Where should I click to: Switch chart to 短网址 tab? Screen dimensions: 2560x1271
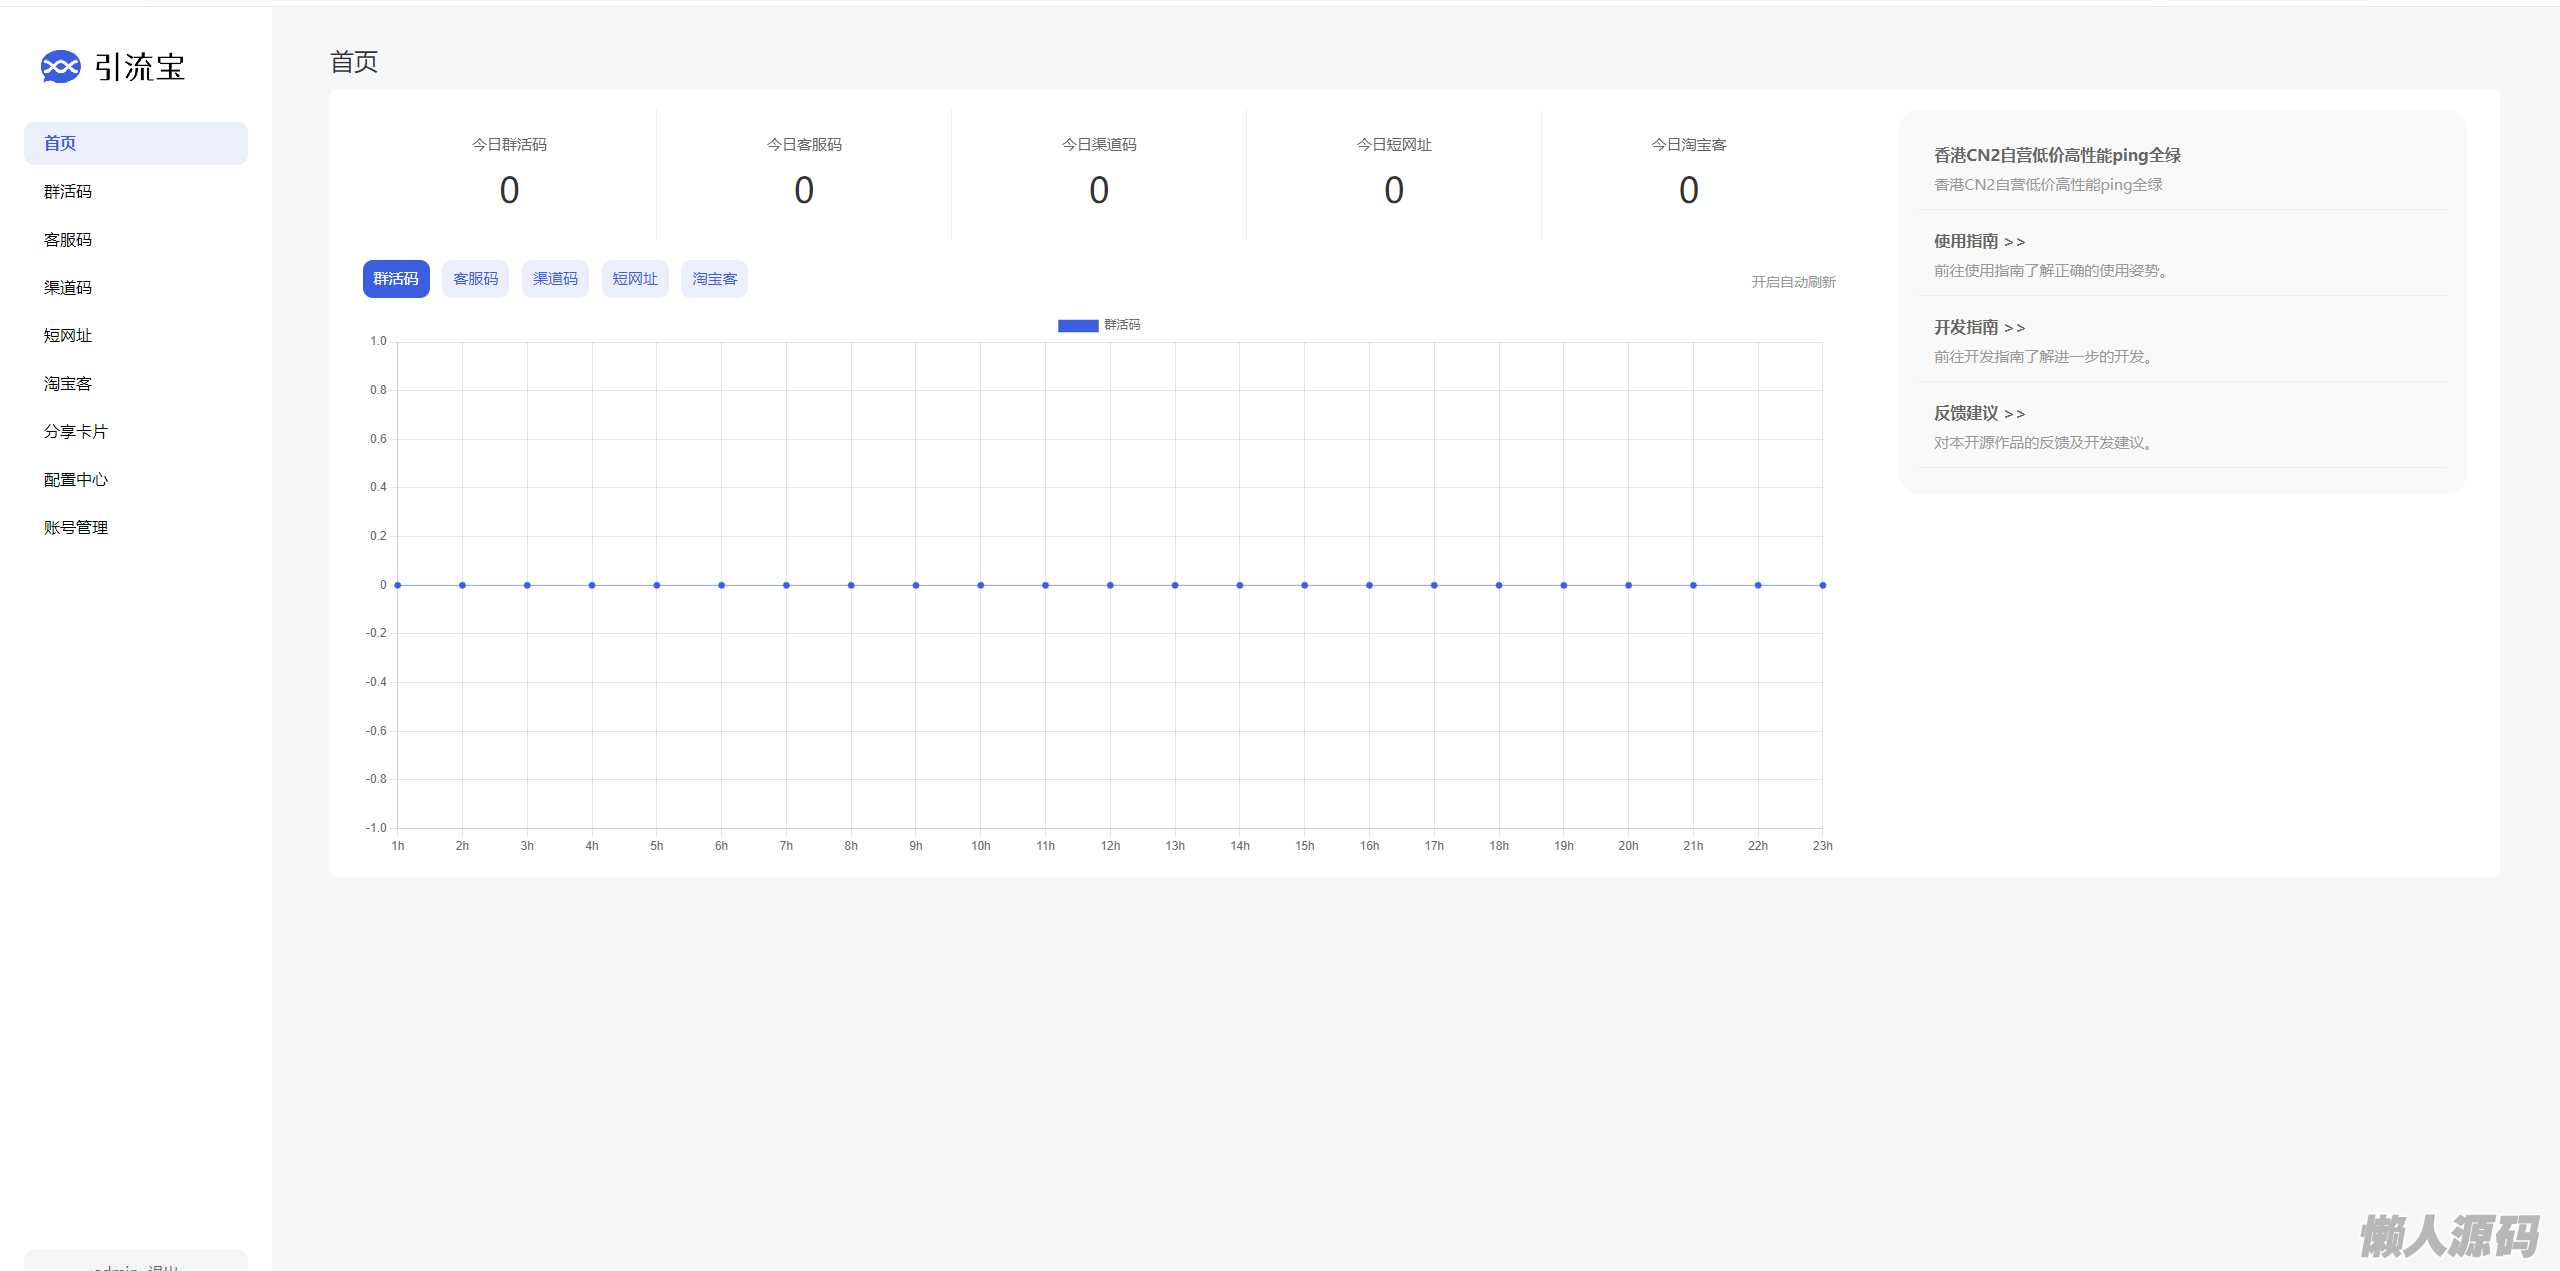(635, 279)
